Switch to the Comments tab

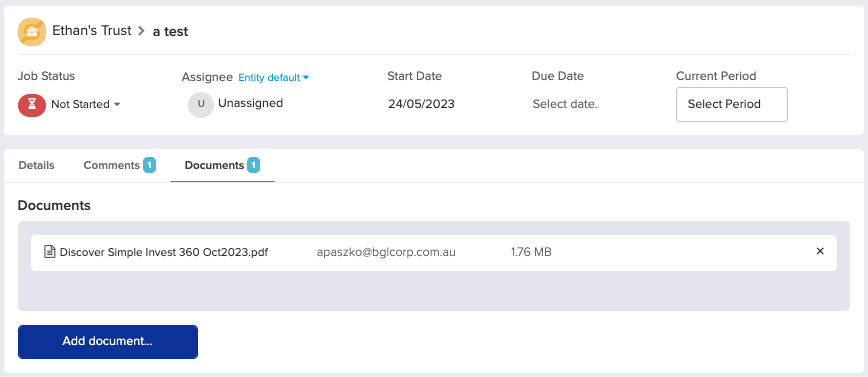[120, 165]
